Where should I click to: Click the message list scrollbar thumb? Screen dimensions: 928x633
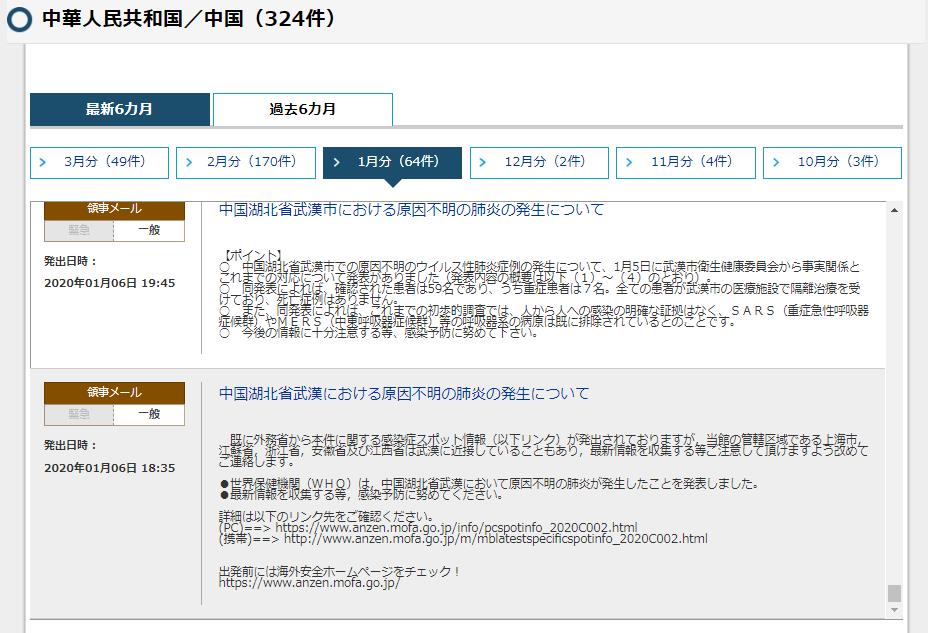pos(894,593)
